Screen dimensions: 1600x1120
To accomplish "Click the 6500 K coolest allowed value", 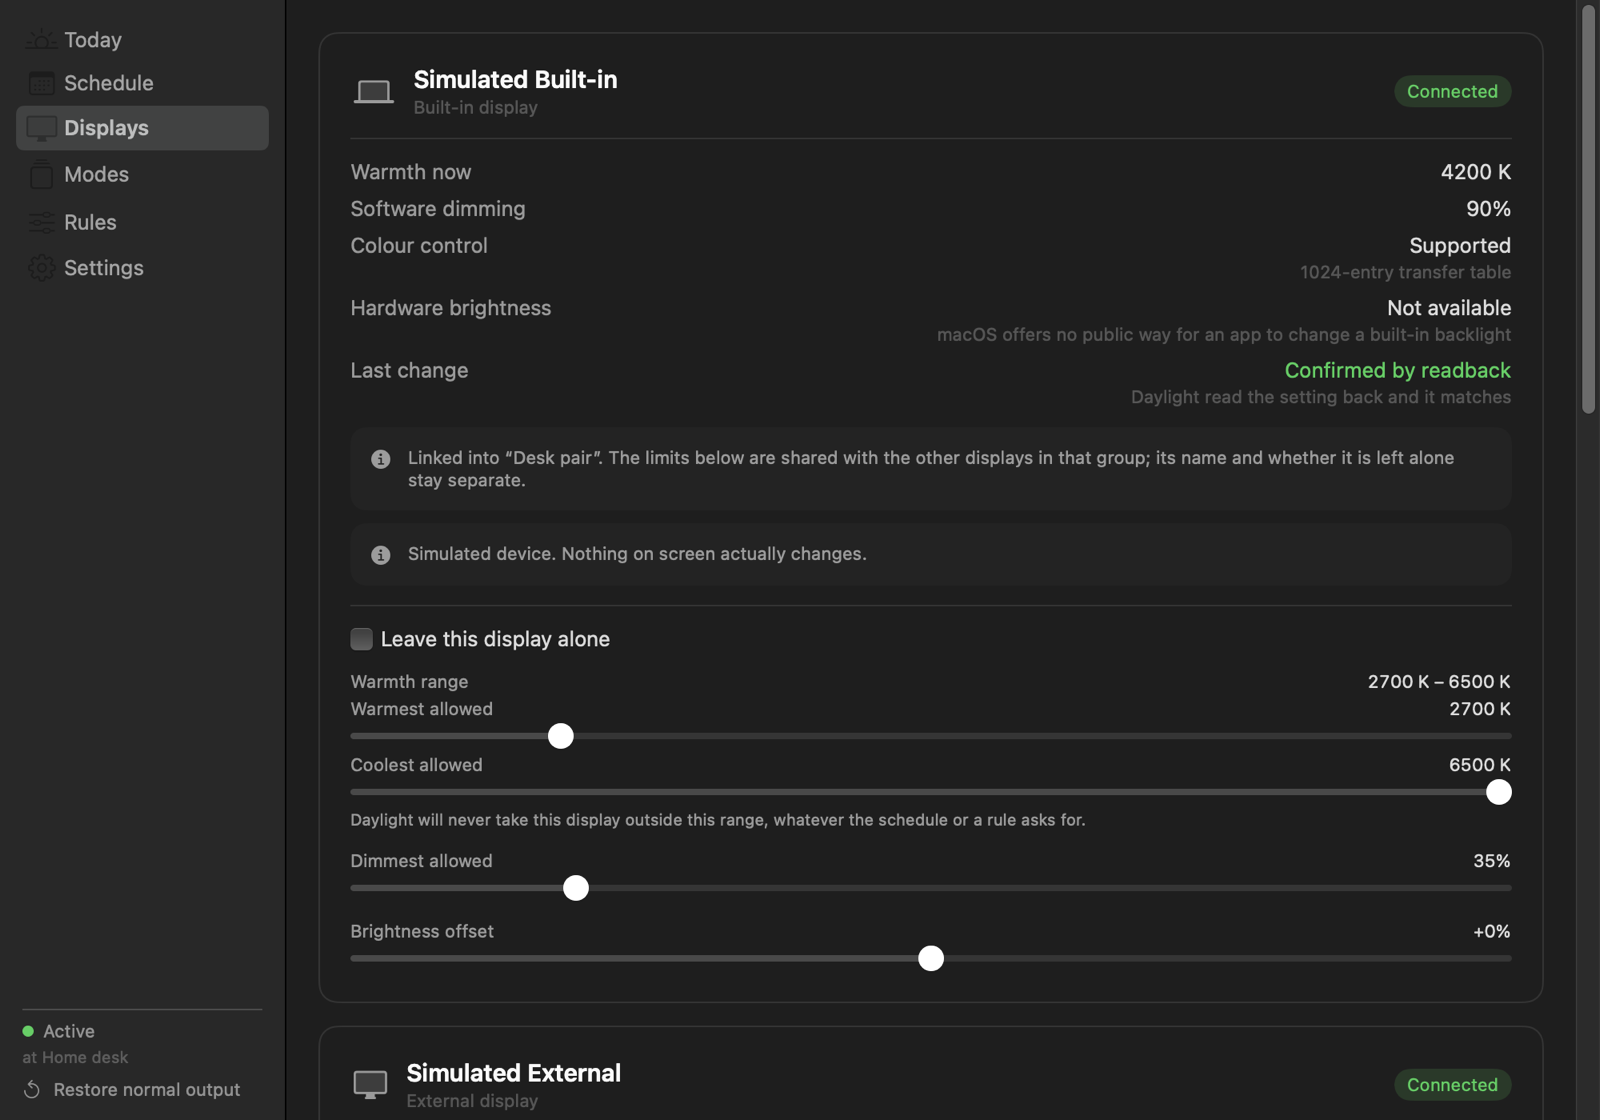I will [x=1479, y=765].
